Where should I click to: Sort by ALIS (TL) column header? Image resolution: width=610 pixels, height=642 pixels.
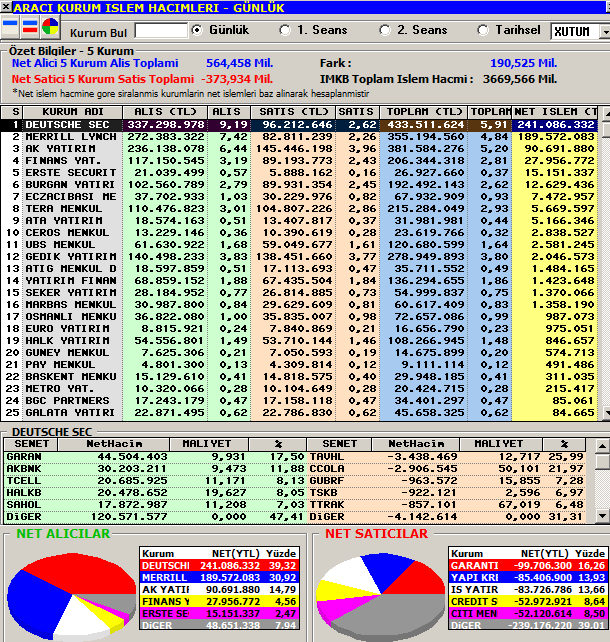[165, 112]
